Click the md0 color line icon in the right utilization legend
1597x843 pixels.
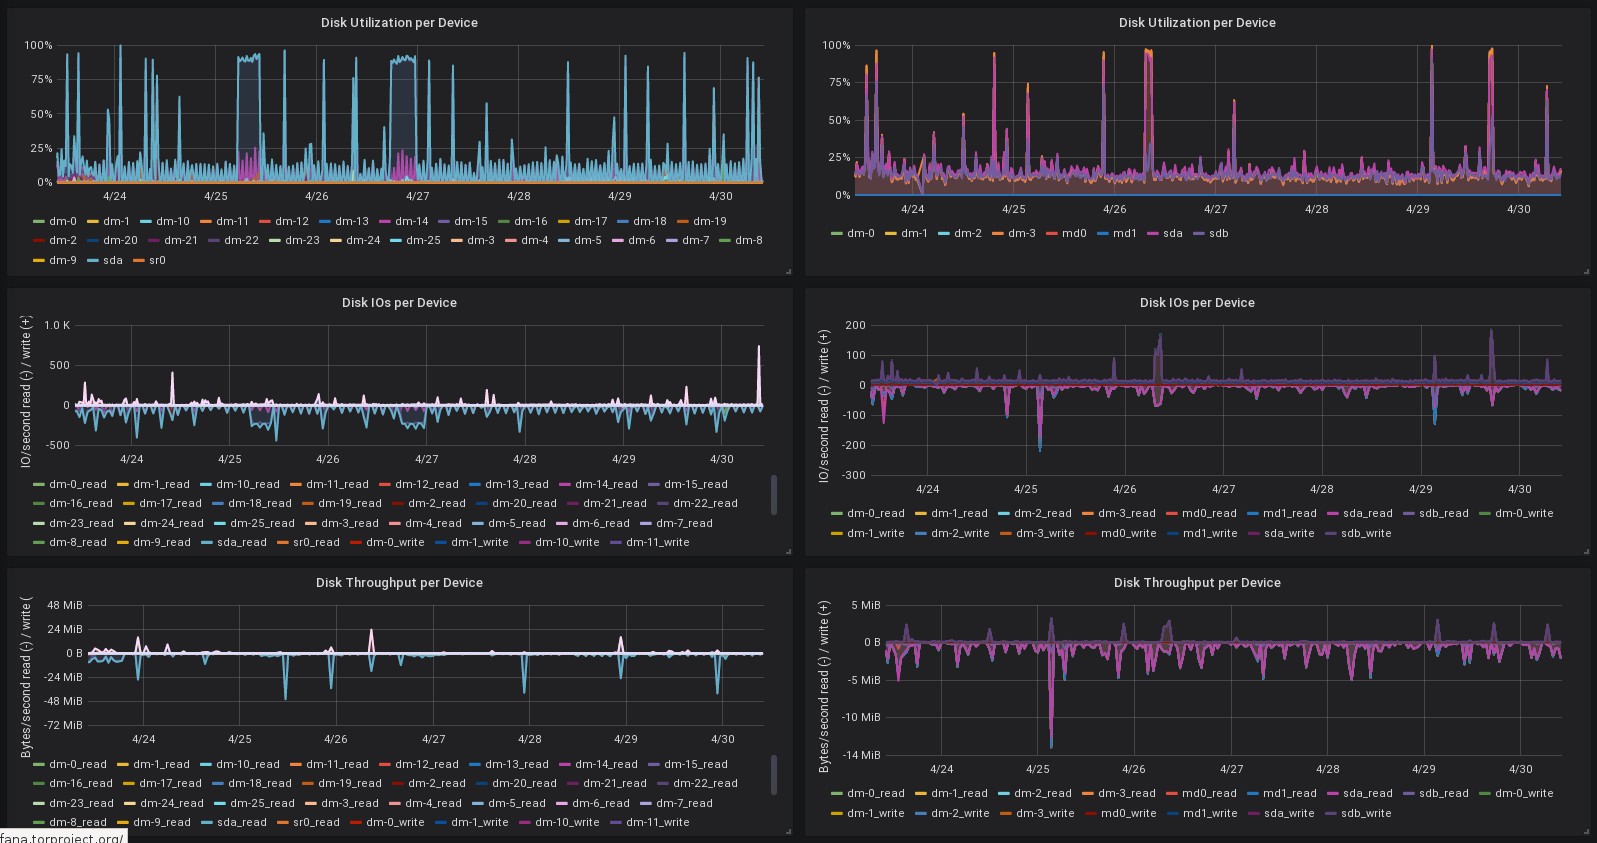tap(1052, 234)
